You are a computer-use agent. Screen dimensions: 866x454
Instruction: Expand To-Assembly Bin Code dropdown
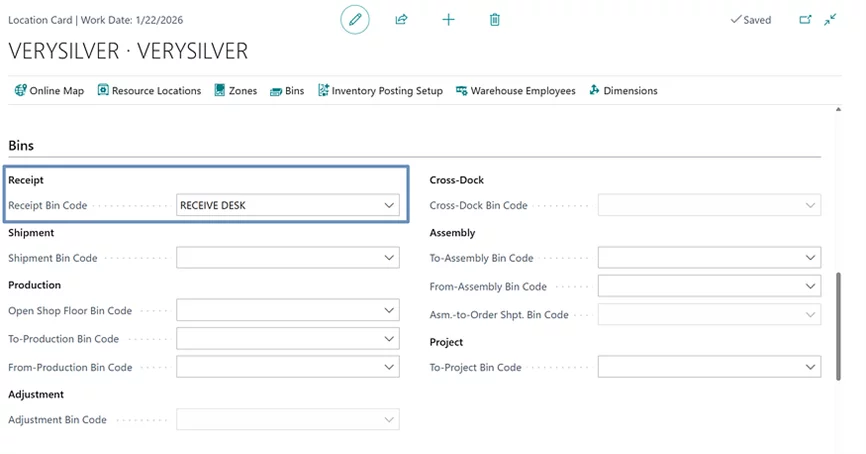coord(811,258)
